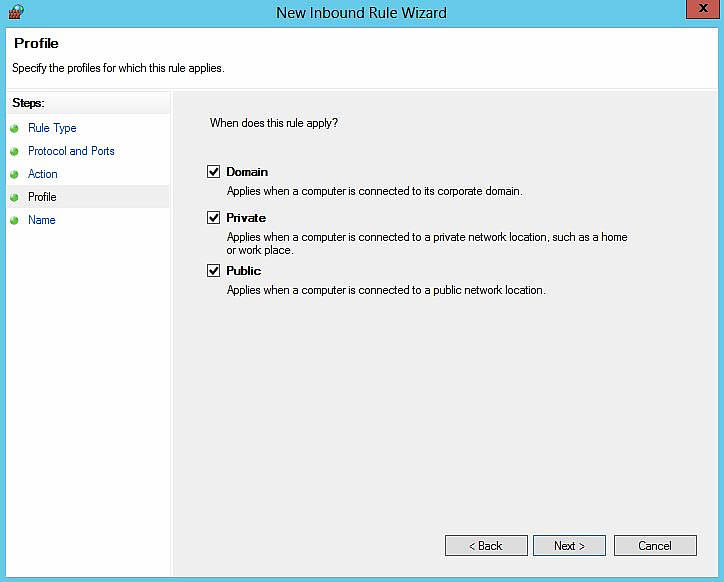The width and height of the screenshot is (724, 582).
Task: Click the green bullet beside Protocol and Ports
Action: click(15, 151)
